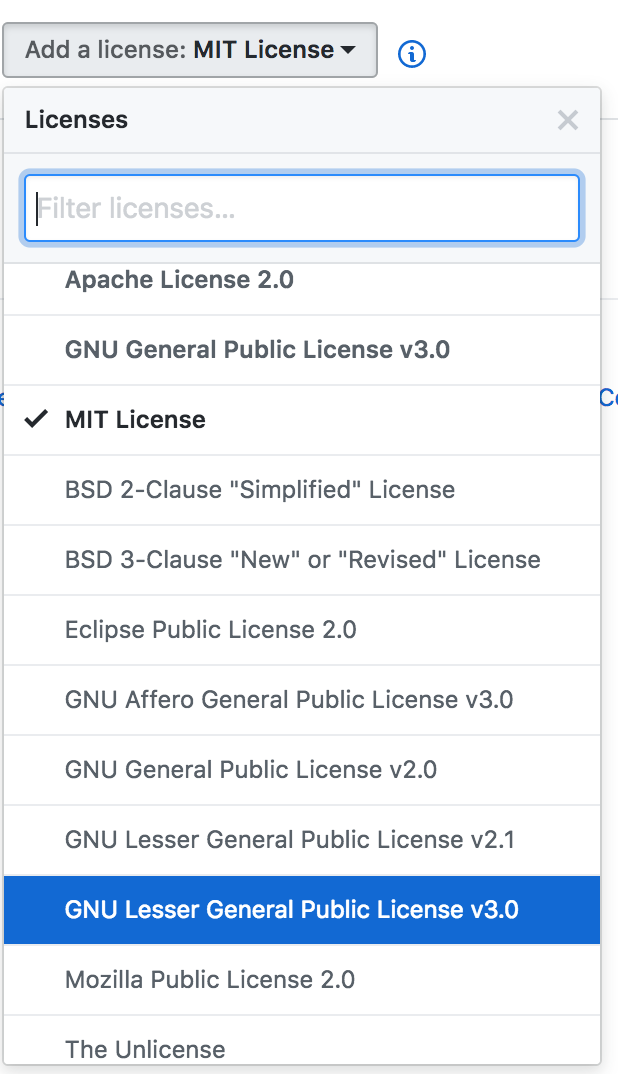The image size is (618, 1074).
Task: Select BSD 3-Clause New or Revised License
Action: click(302, 560)
